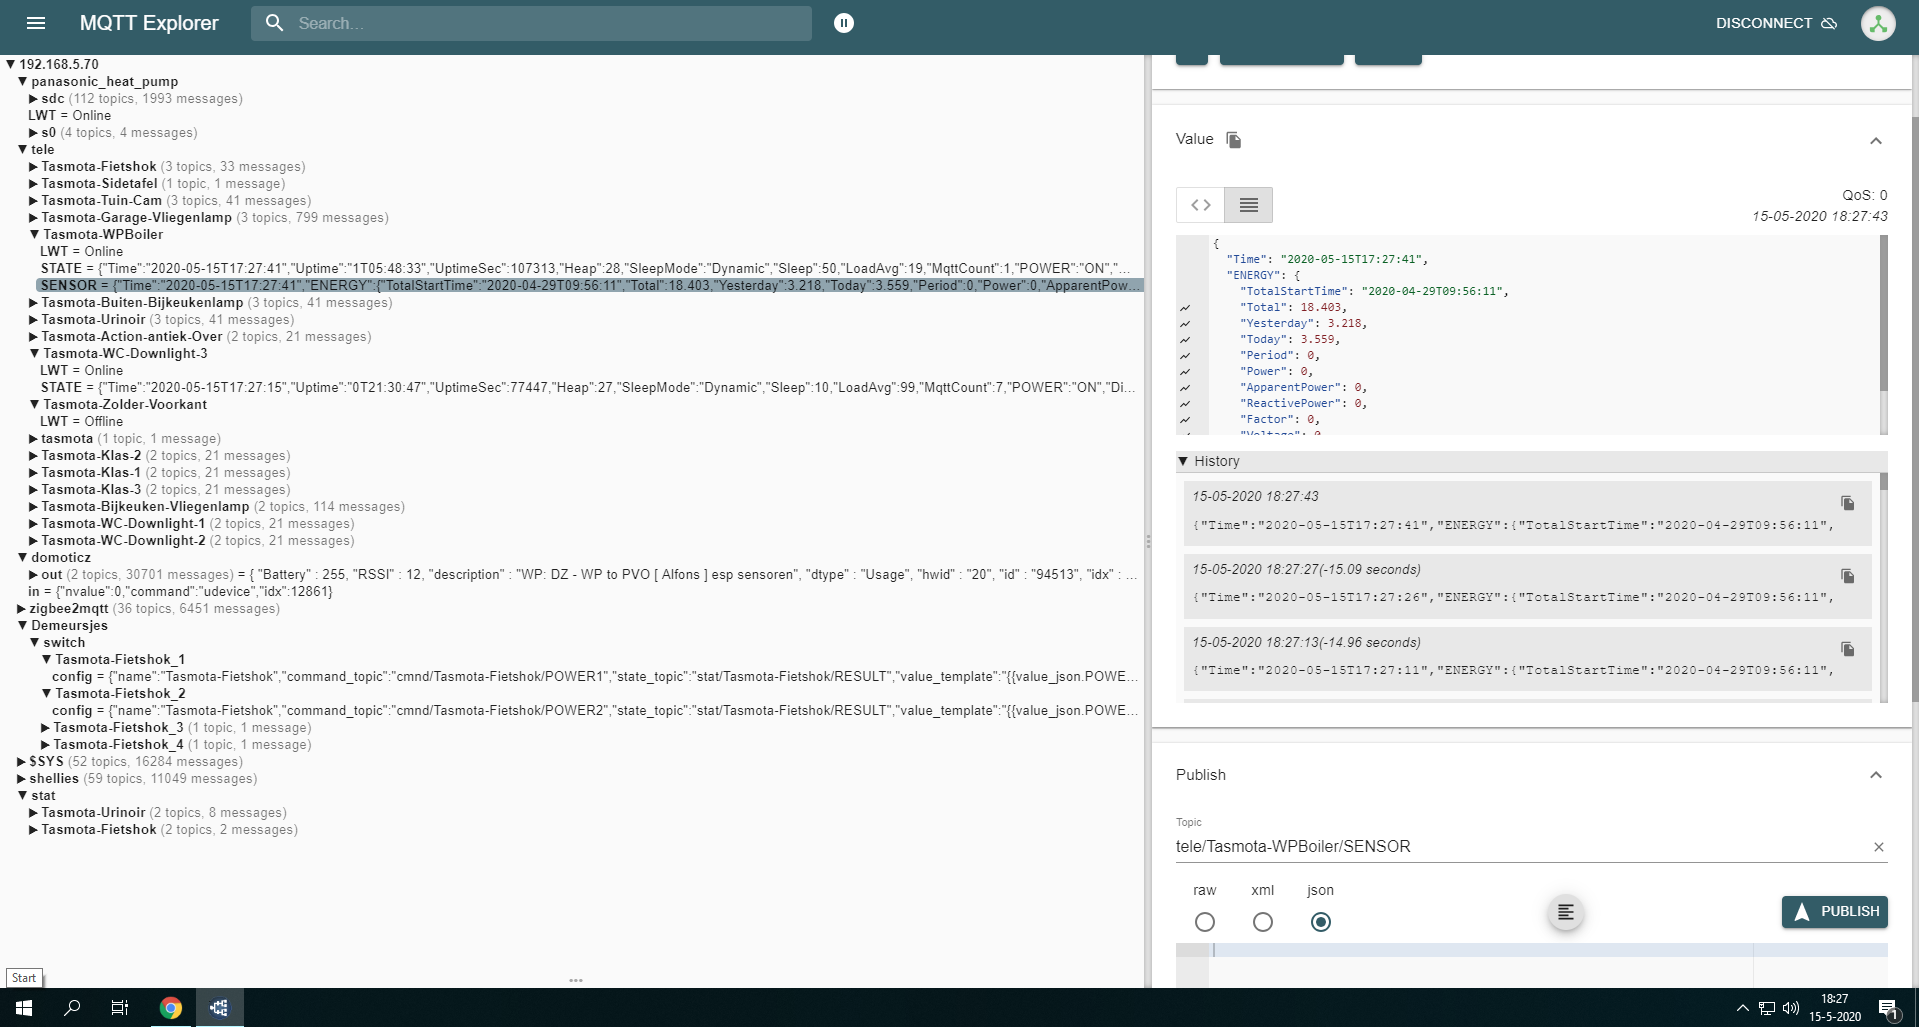Image resolution: width=1919 pixels, height=1027 pixels.
Task: Click the PUBLISH button
Action: point(1835,912)
